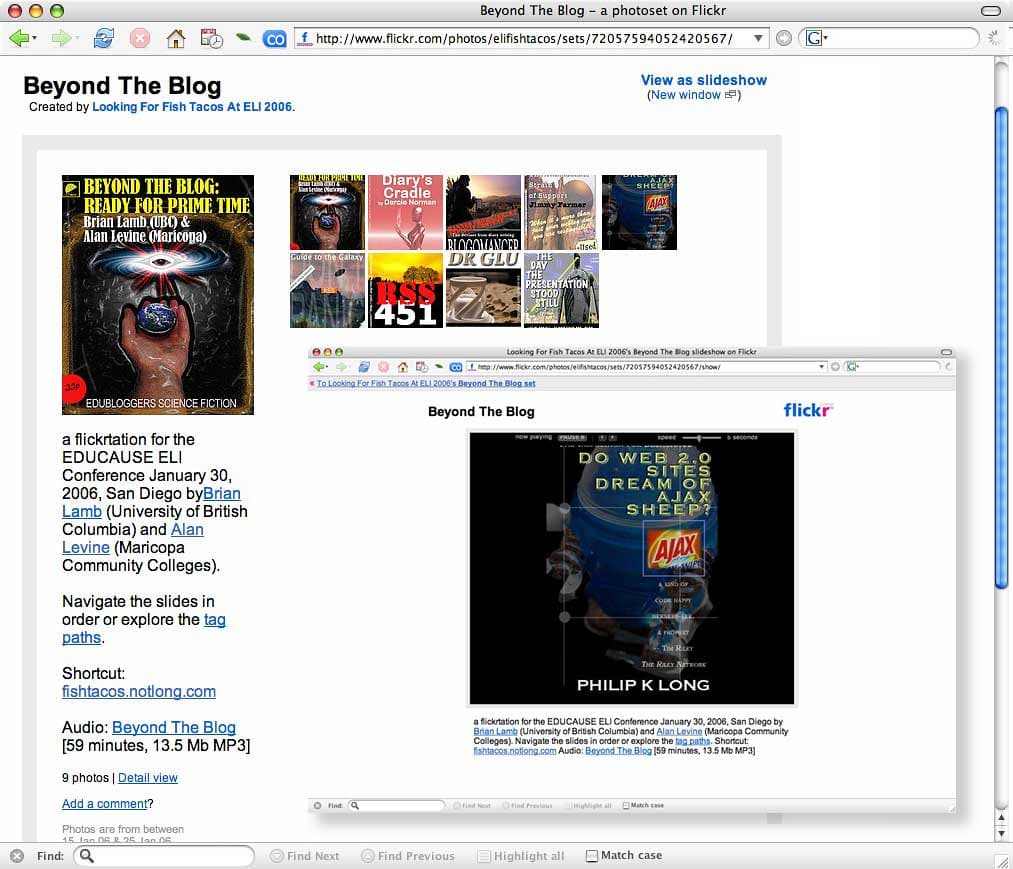Open the Forward button history dropdown arrow
The image size is (1013, 869).
point(77,38)
